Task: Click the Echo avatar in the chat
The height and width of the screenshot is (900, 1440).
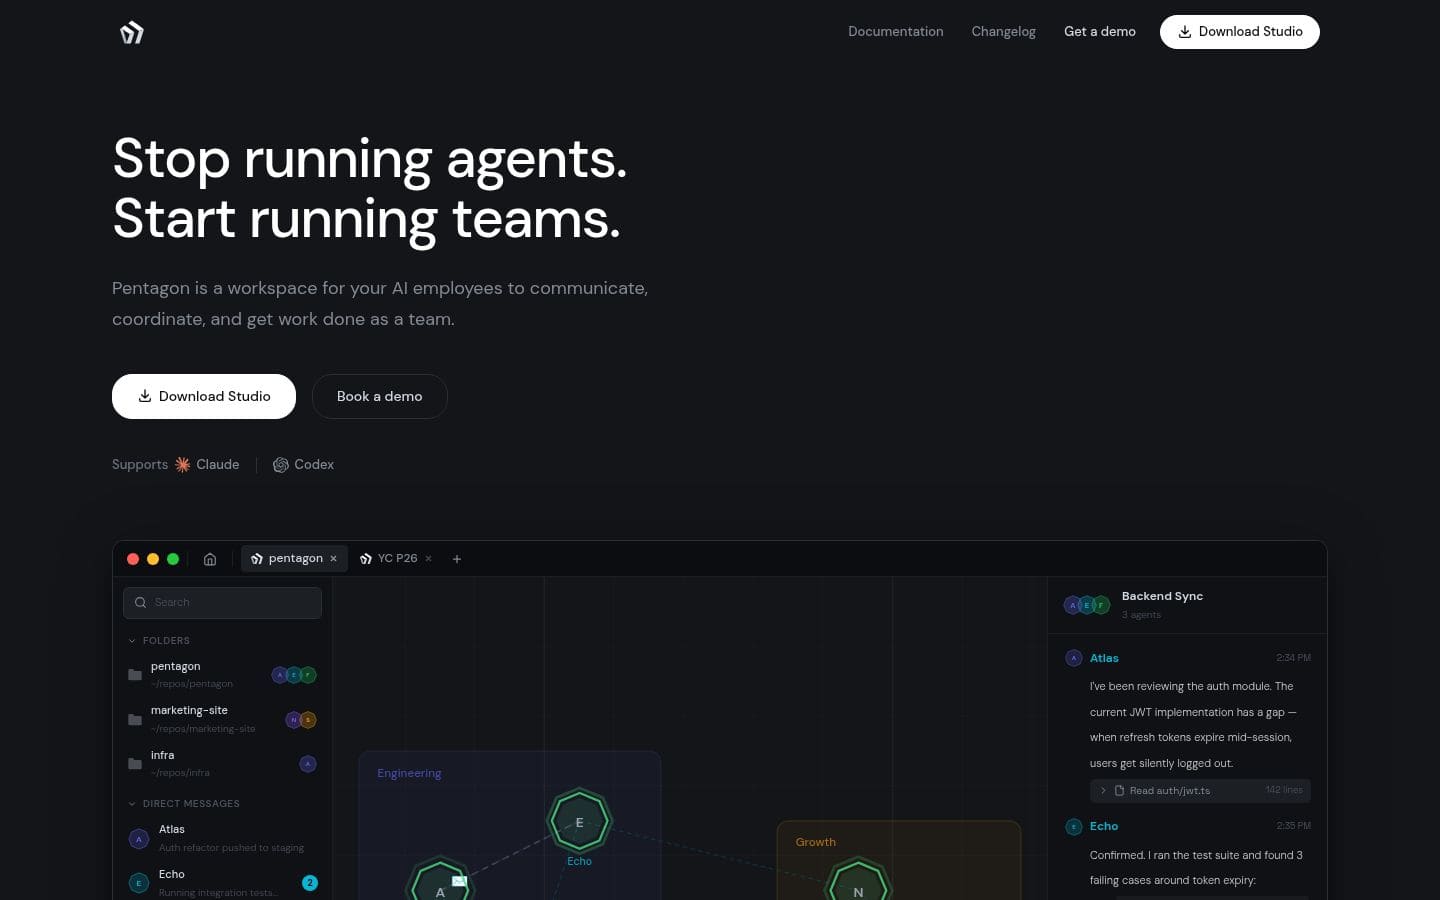Action: tap(1074, 827)
